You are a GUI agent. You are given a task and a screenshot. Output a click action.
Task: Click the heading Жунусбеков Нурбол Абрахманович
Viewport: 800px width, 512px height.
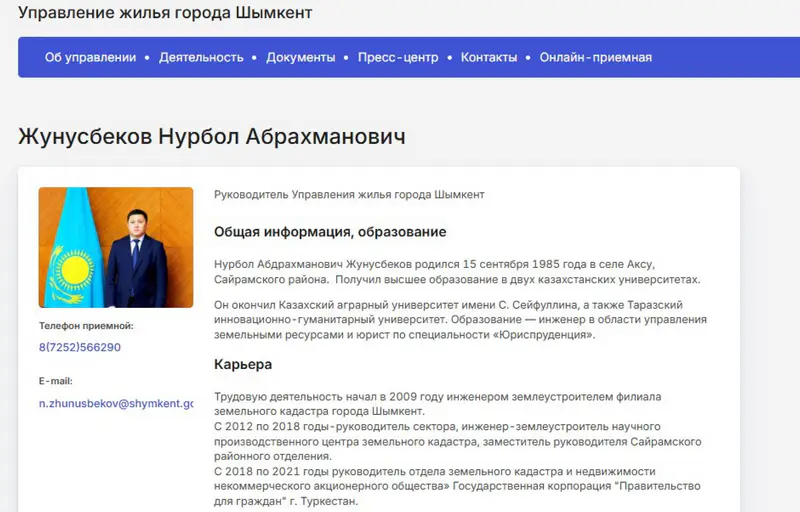pyautogui.click(x=212, y=136)
